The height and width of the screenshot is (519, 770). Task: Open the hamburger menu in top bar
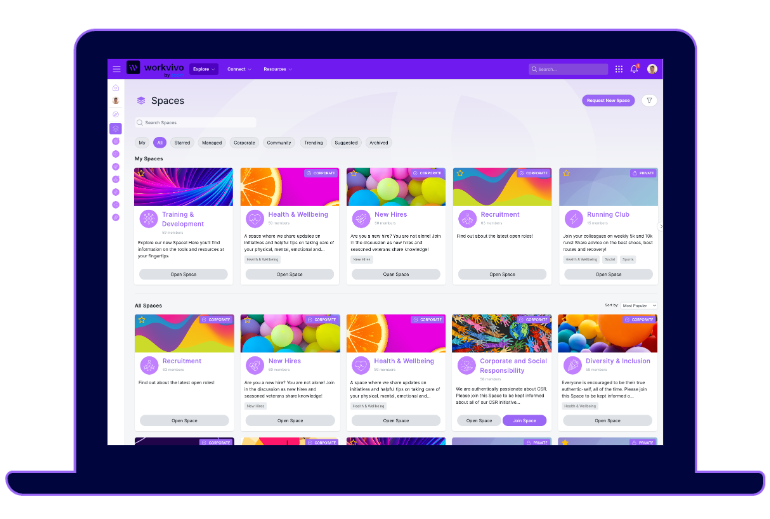116,69
